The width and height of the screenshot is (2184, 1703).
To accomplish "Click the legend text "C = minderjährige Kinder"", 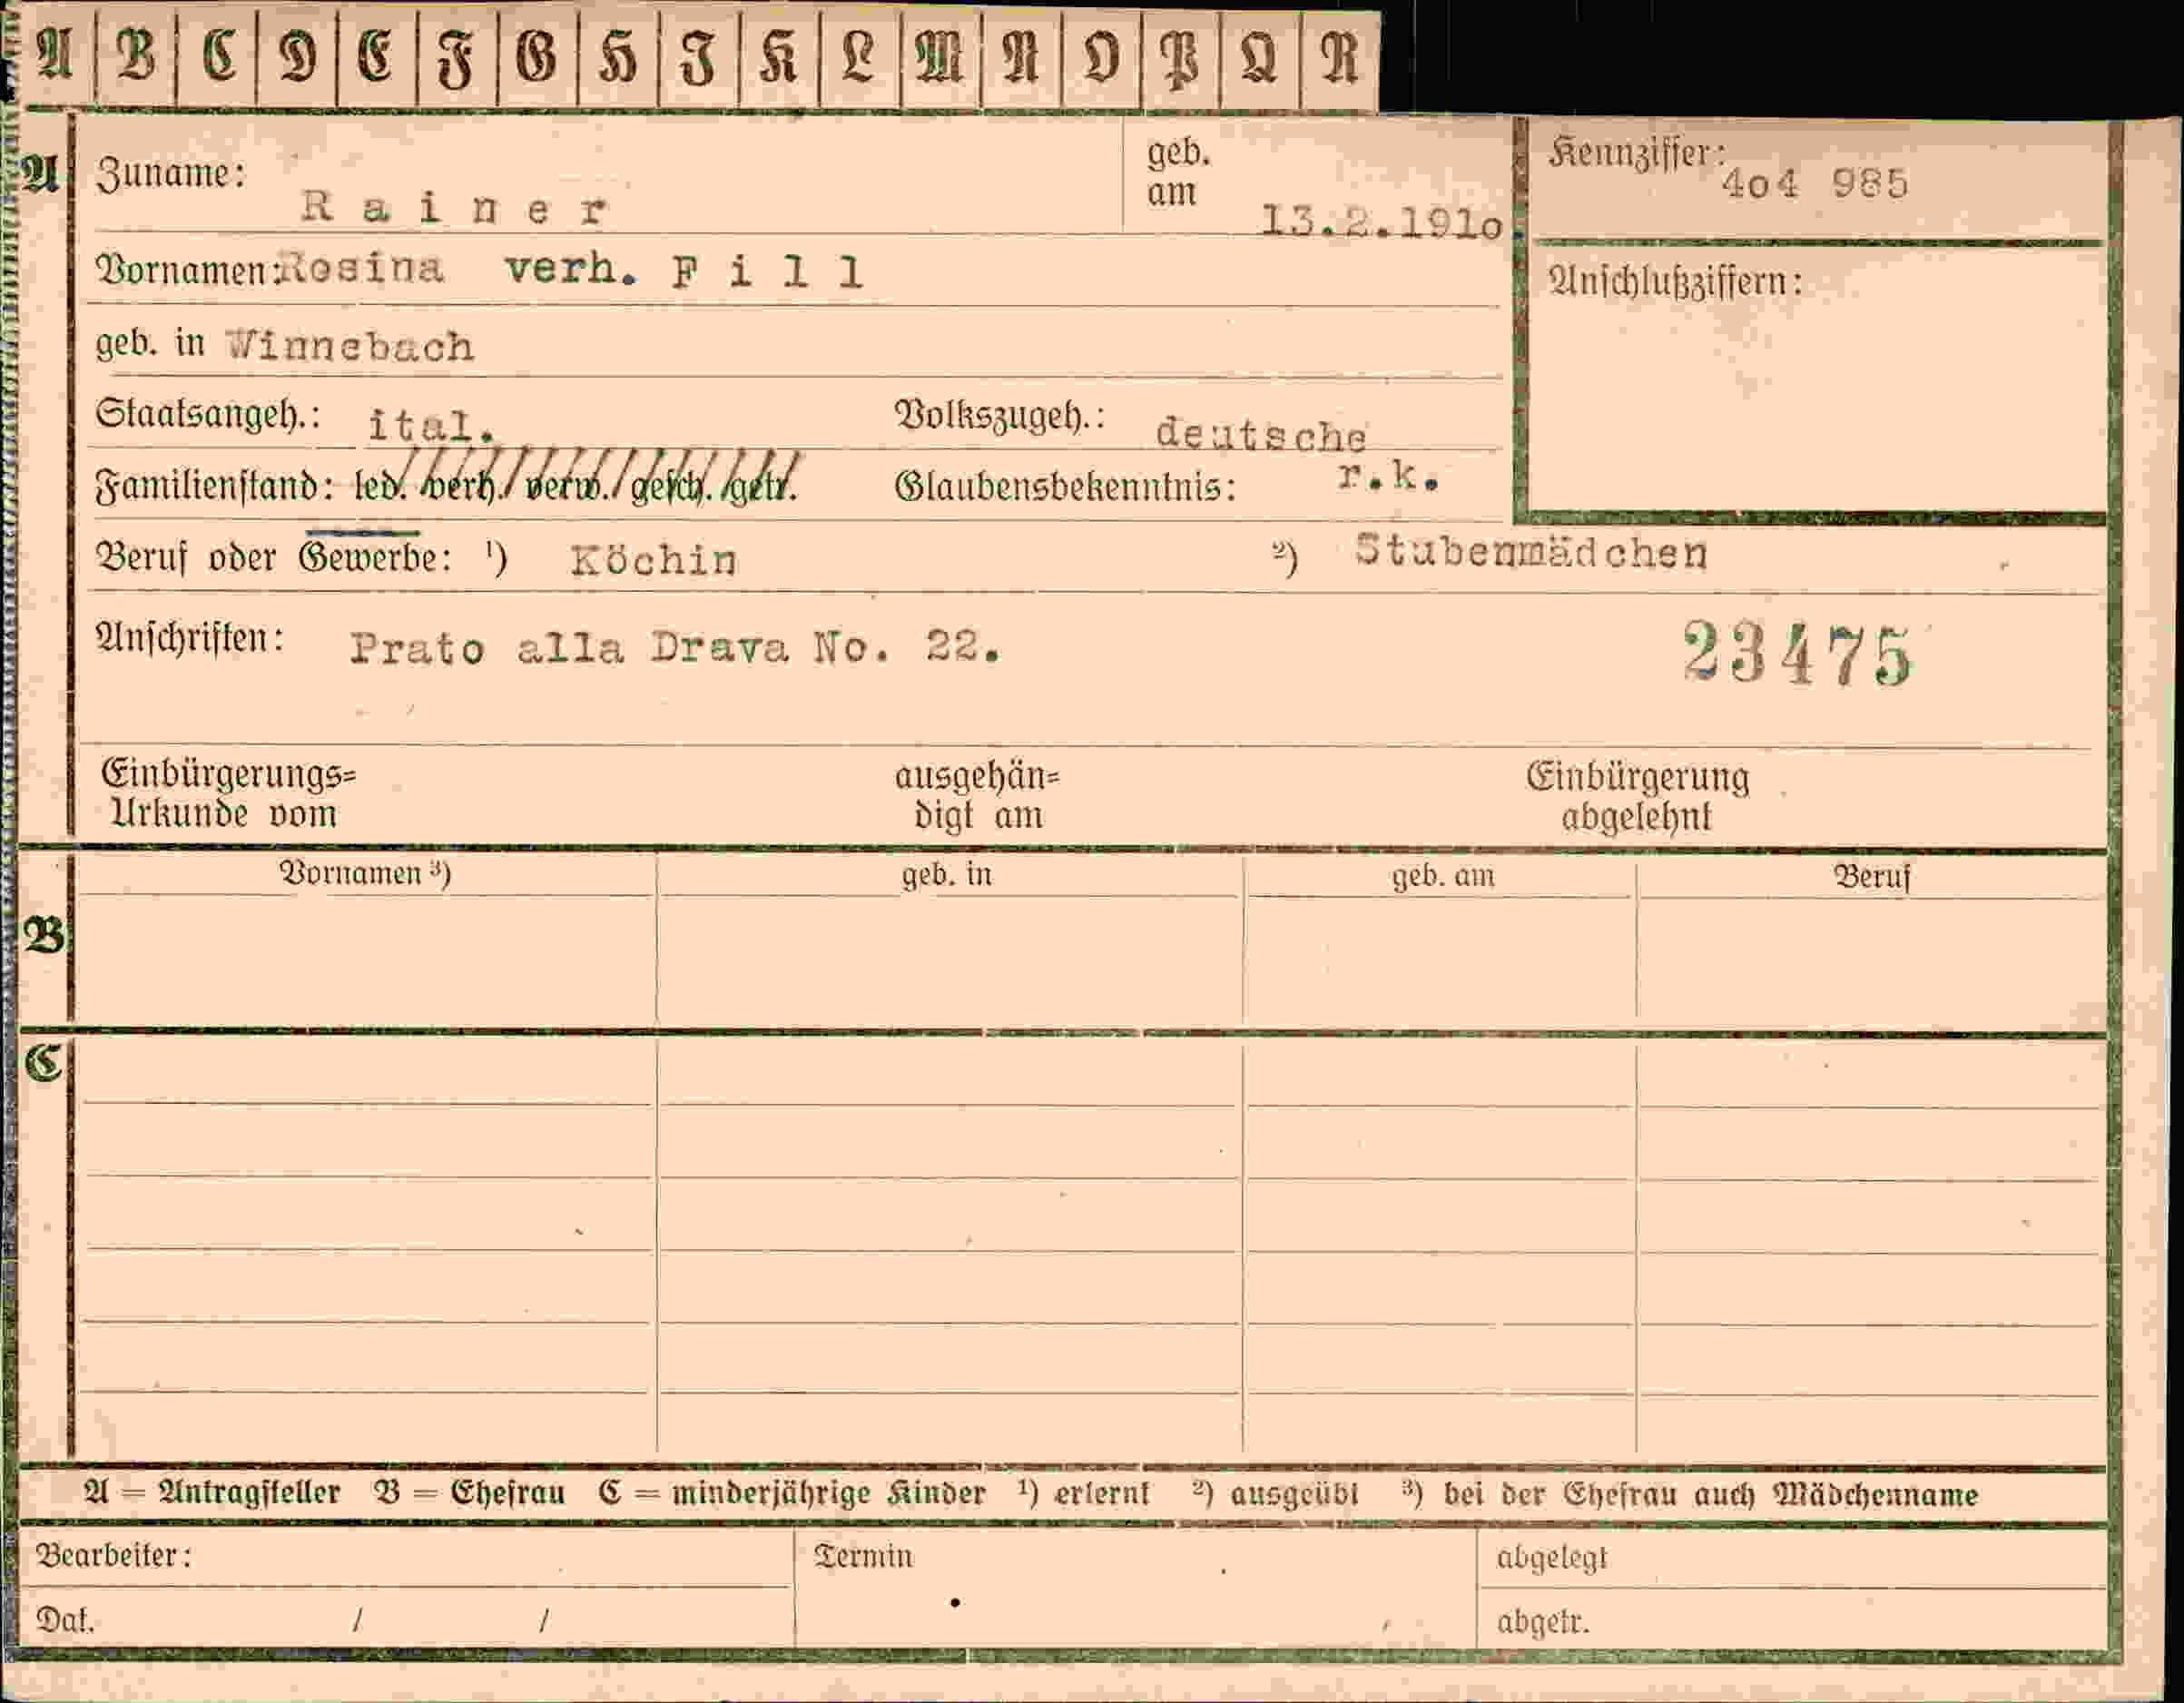I will 793,1494.
